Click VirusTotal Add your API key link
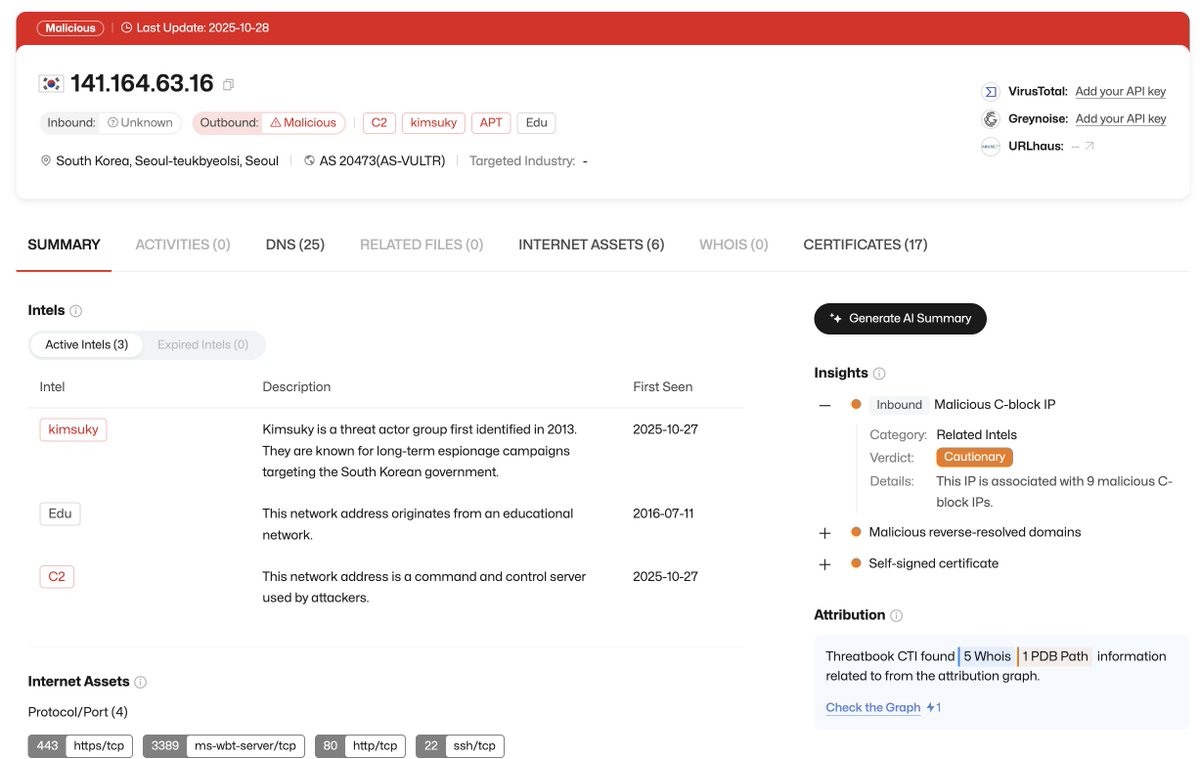The height and width of the screenshot is (759, 1200). coord(1121,91)
